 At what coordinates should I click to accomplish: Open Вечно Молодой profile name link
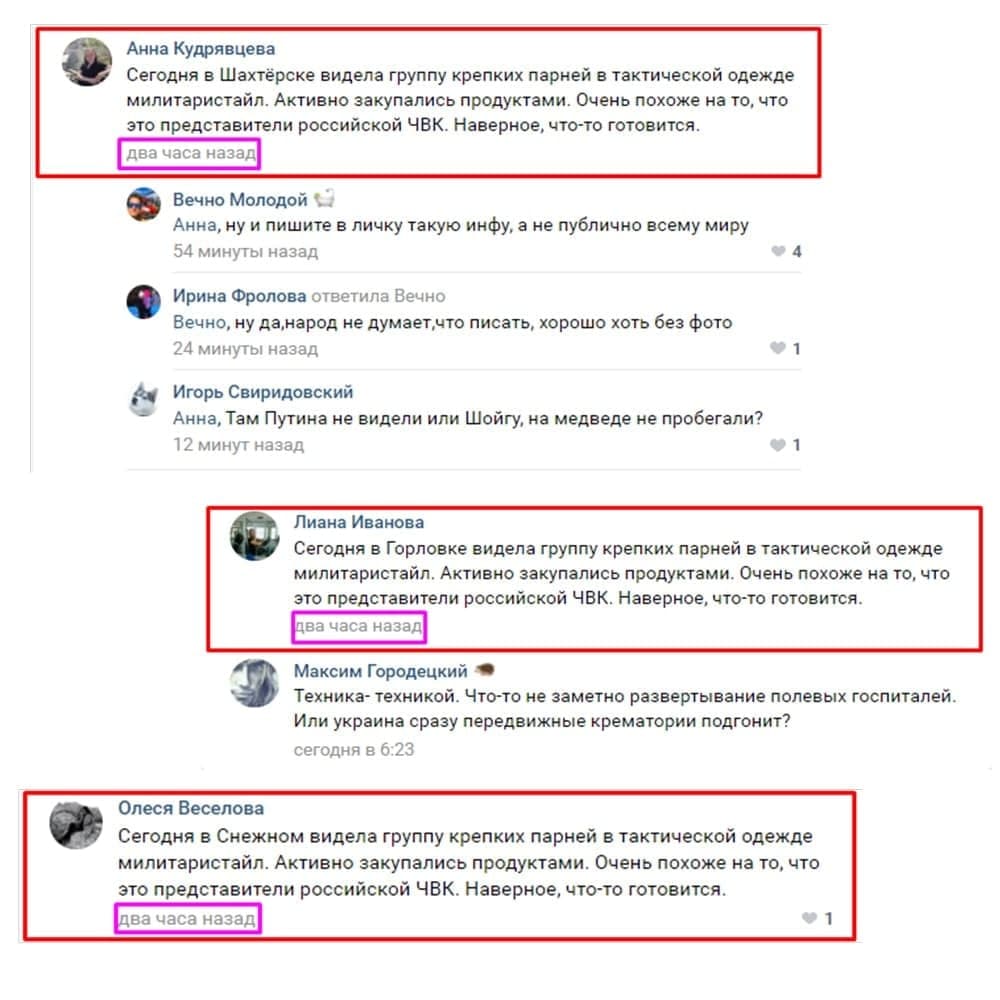pyautogui.click(x=240, y=200)
